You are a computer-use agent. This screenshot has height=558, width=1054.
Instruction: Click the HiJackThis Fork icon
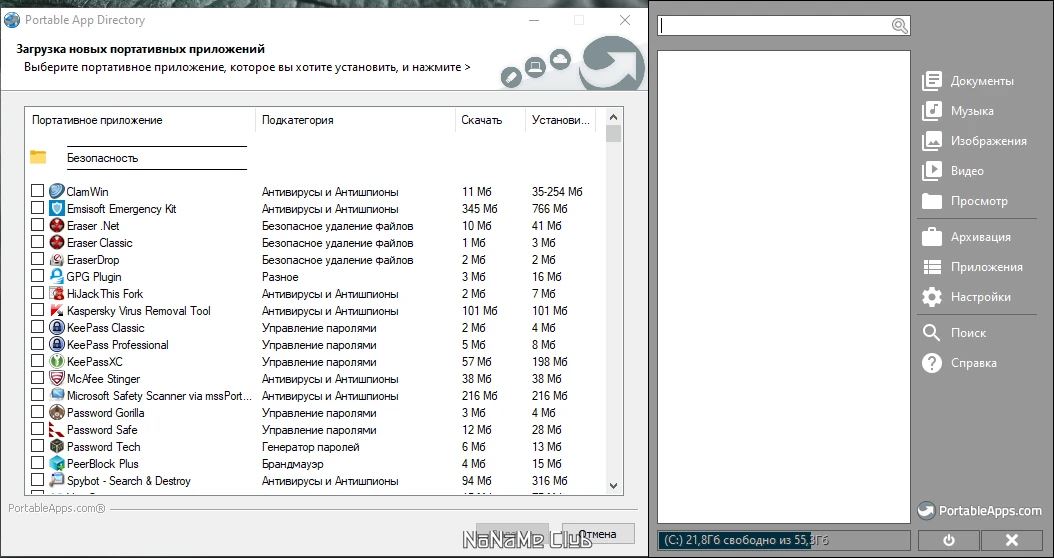click(x=56, y=294)
